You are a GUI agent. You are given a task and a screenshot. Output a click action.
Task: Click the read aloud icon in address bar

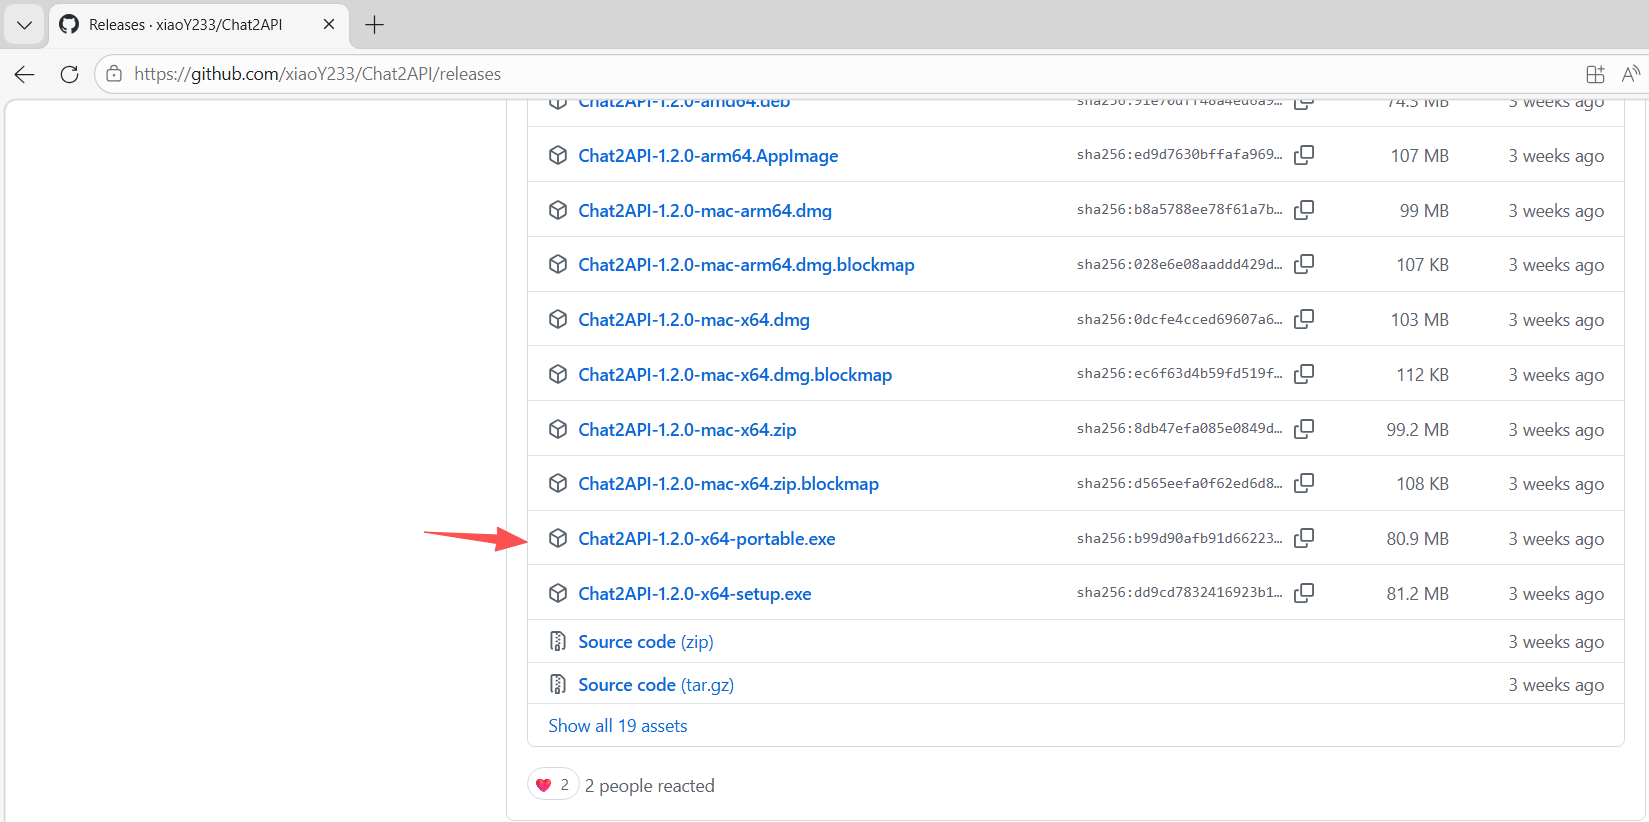[1631, 74]
